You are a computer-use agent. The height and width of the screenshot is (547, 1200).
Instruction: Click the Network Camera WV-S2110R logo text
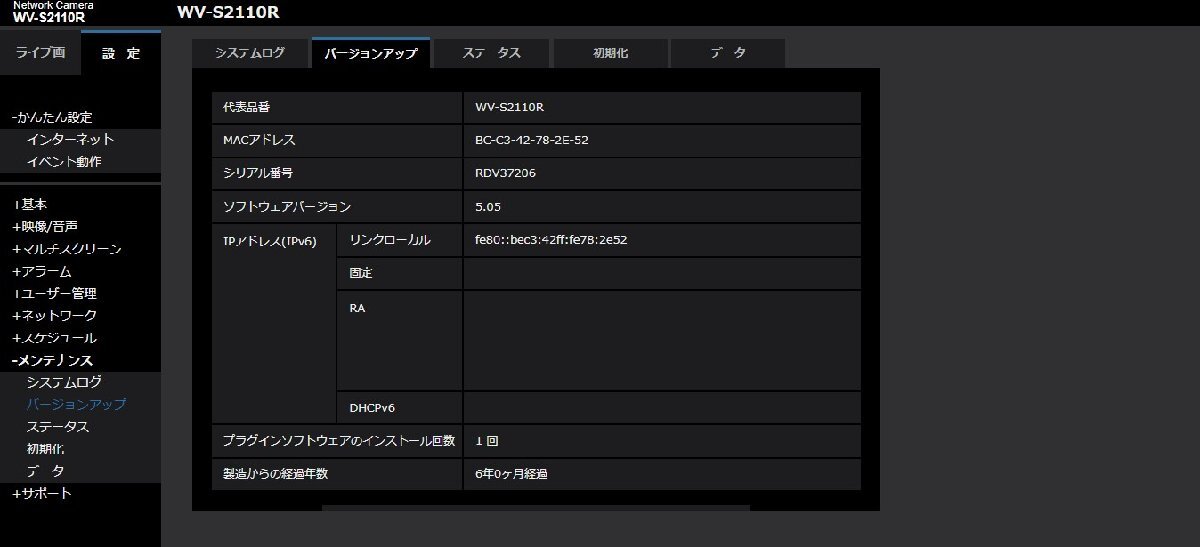tap(55, 11)
